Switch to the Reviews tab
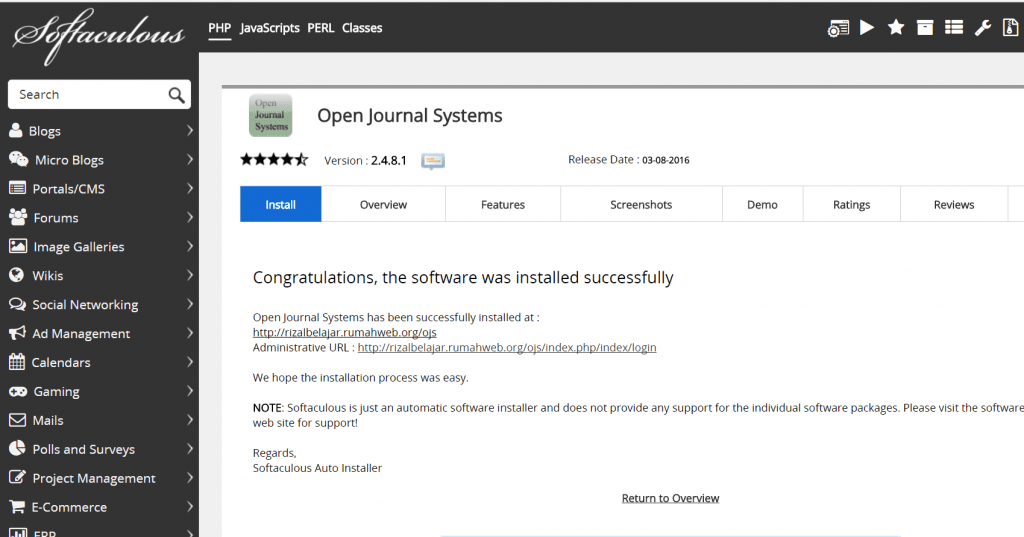Viewport: 1024px width, 537px height. tap(954, 204)
